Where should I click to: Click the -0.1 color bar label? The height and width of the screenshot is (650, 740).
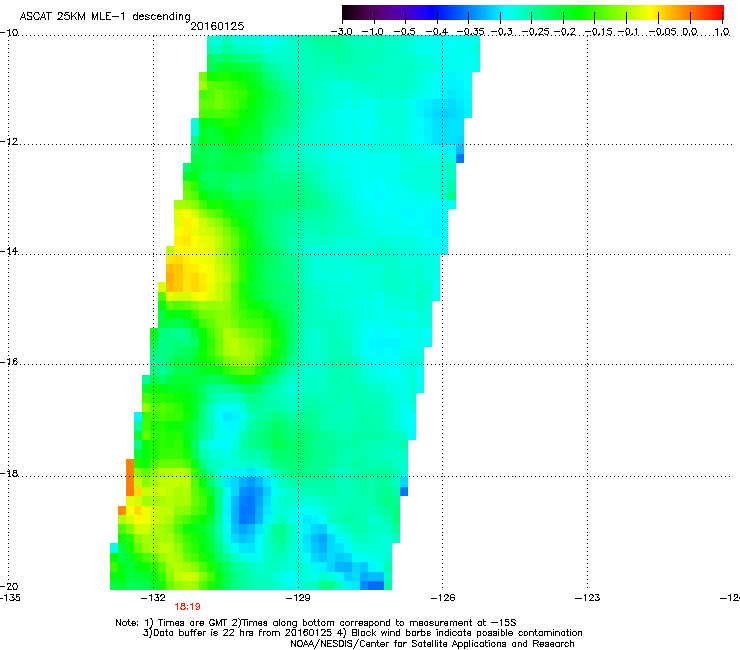coord(628,32)
